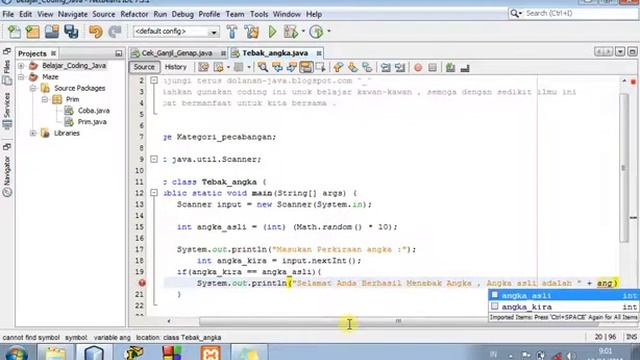This screenshot has width=640, height=360.
Task: Toggle Bookmark on current line
Action: [367, 67]
